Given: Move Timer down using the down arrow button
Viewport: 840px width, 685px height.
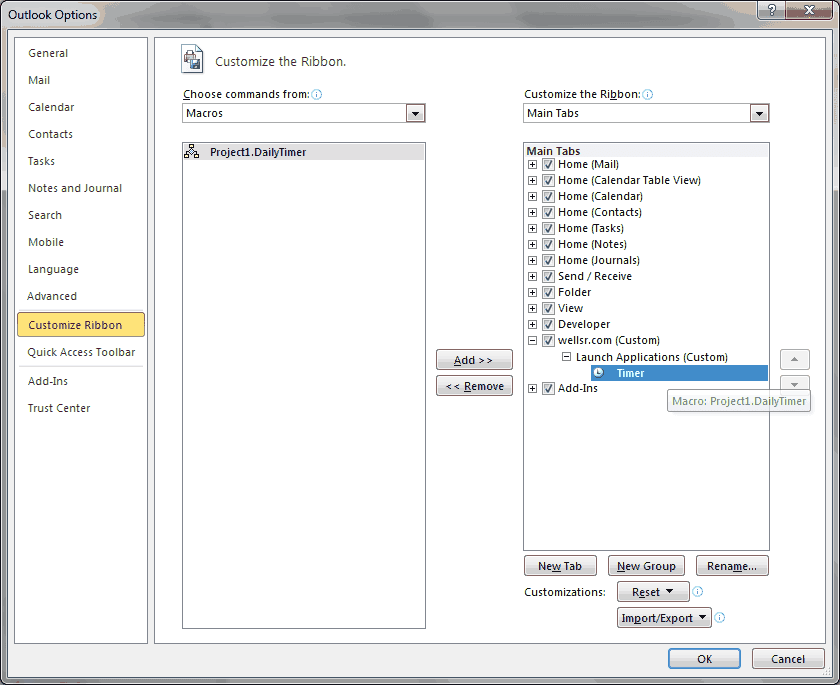Looking at the screenshot, I should (794, 383).
